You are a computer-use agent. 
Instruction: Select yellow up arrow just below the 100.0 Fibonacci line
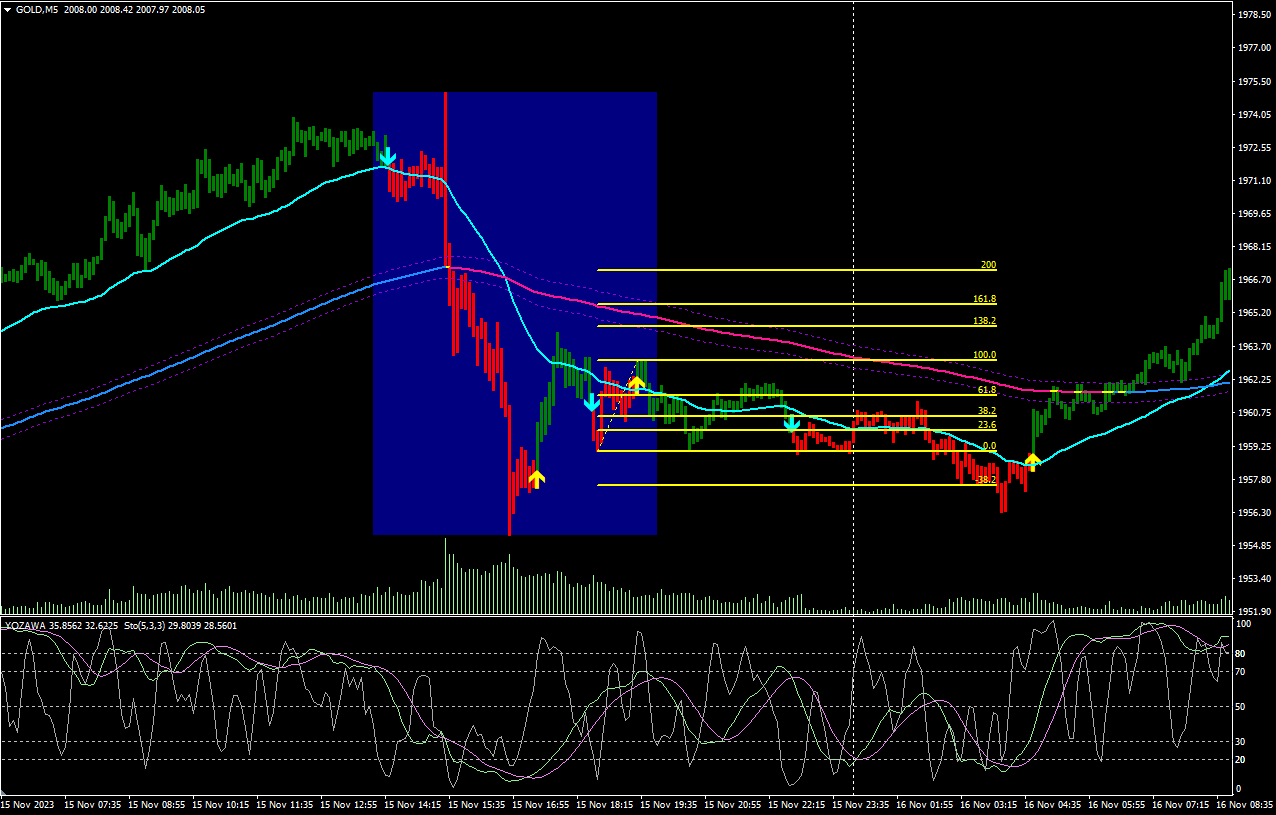(636, 382)
